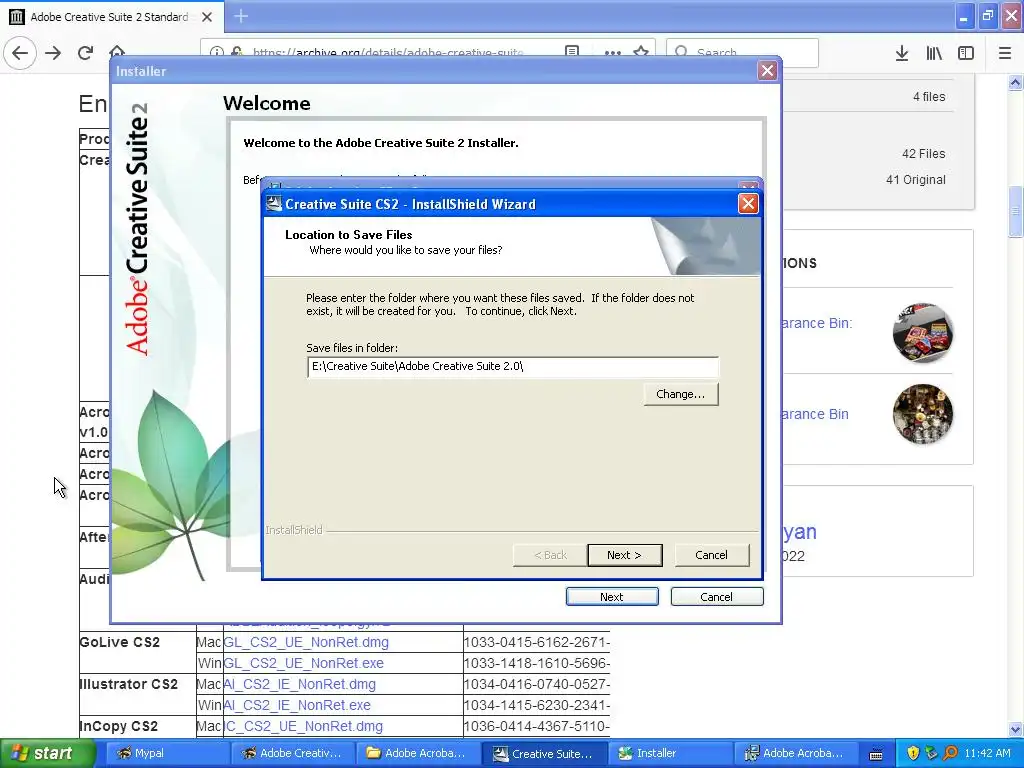Click the GoLive CS2 table cell
The image size is (1024, 768).
[x=138, y=652]
